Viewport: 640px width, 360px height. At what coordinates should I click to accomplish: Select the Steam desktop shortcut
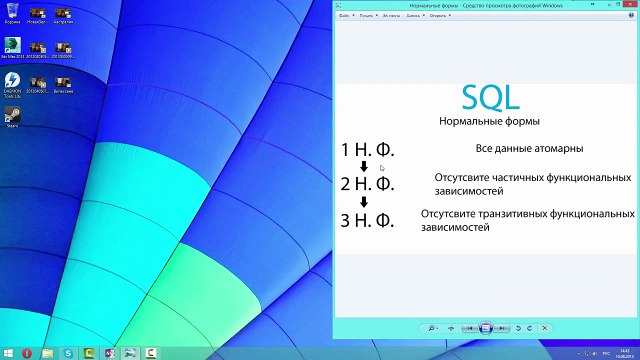tap(13, 117)
